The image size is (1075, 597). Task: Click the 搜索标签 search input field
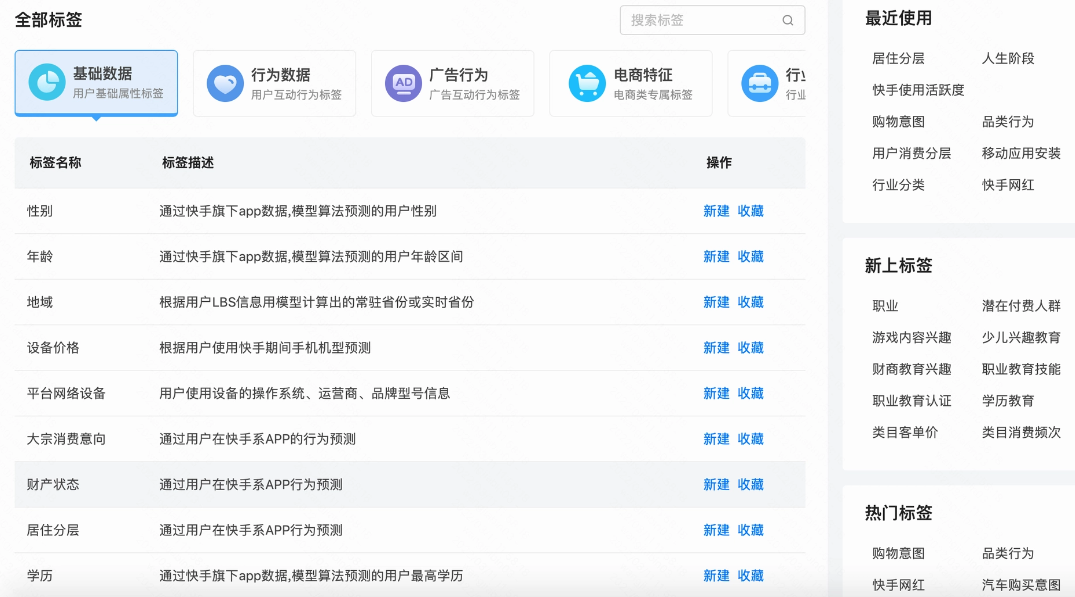700,20
